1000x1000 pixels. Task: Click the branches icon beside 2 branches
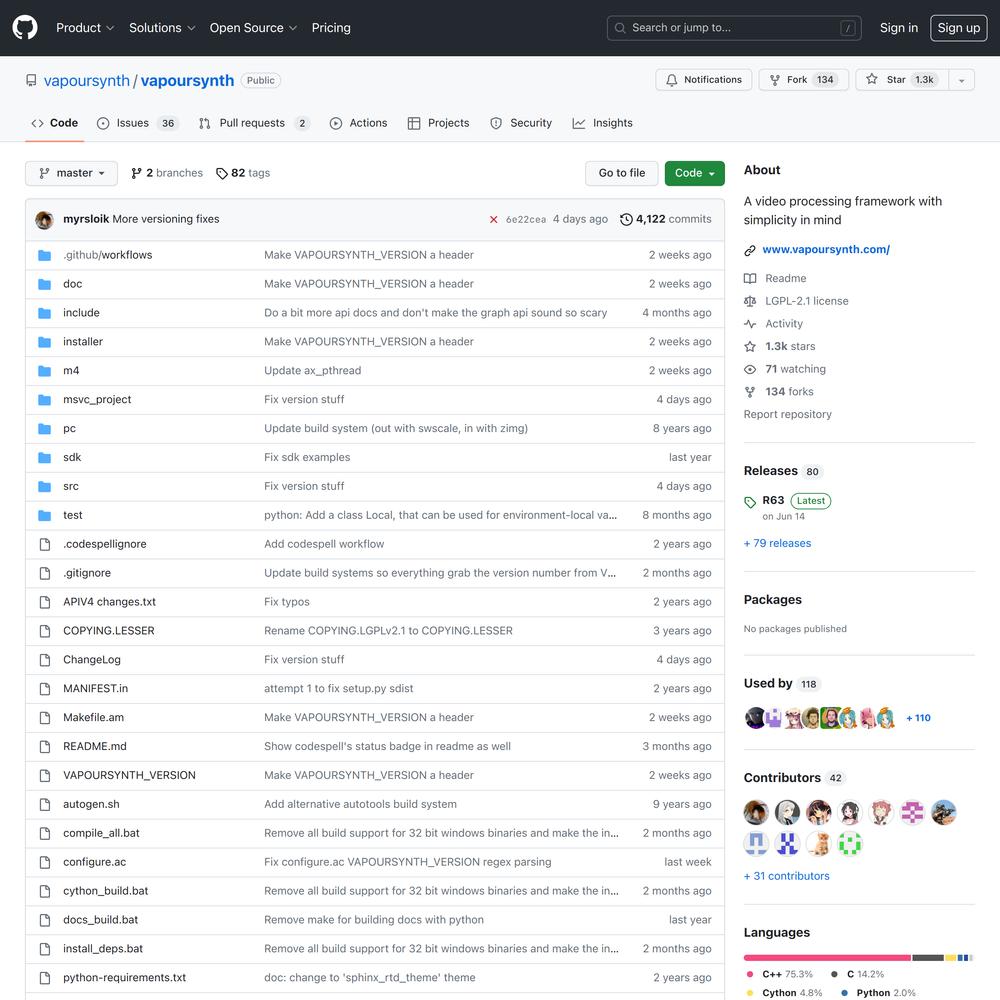(136, 173)
